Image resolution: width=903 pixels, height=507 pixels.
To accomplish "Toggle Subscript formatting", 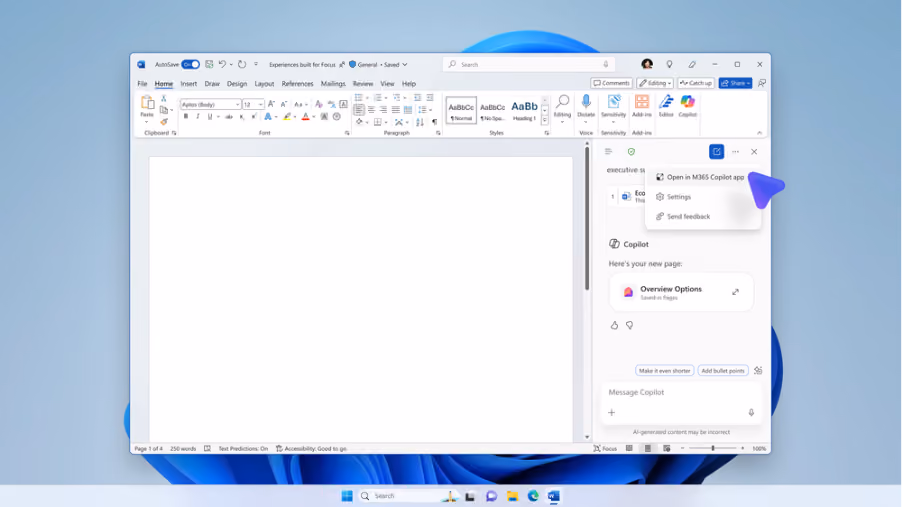I will coord(242,117).
